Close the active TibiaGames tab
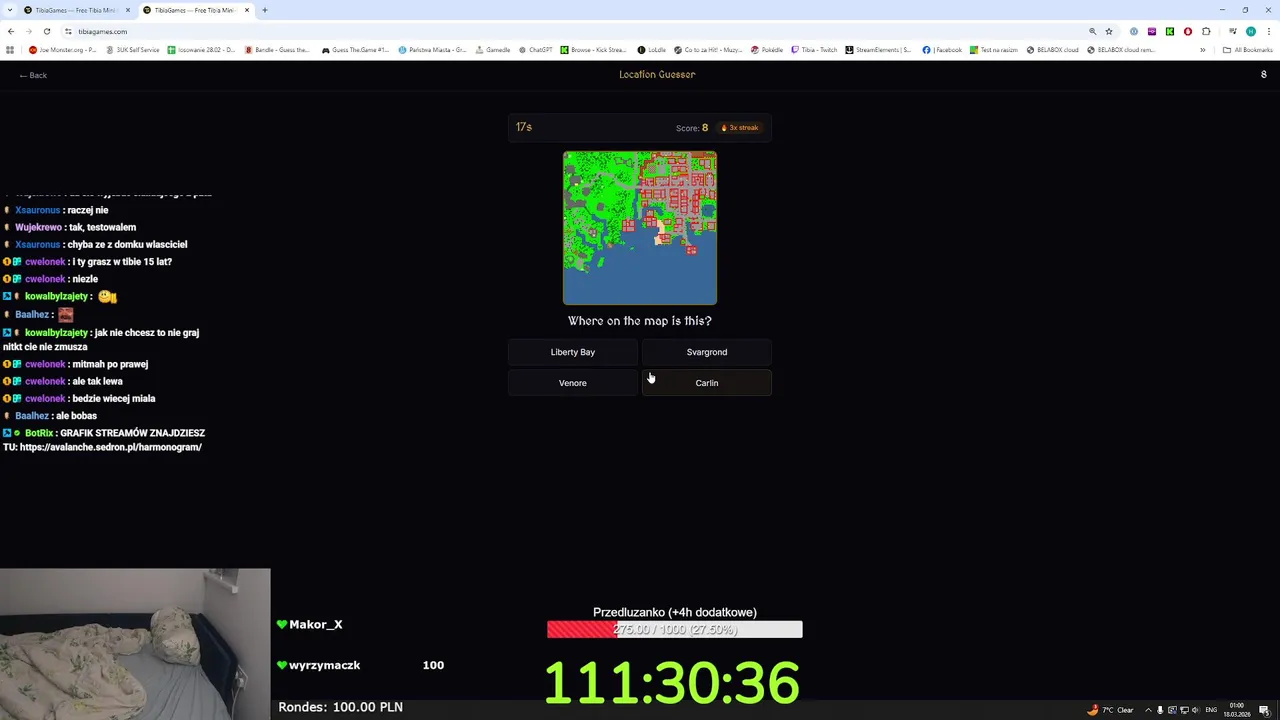 [x=247, y=10]
